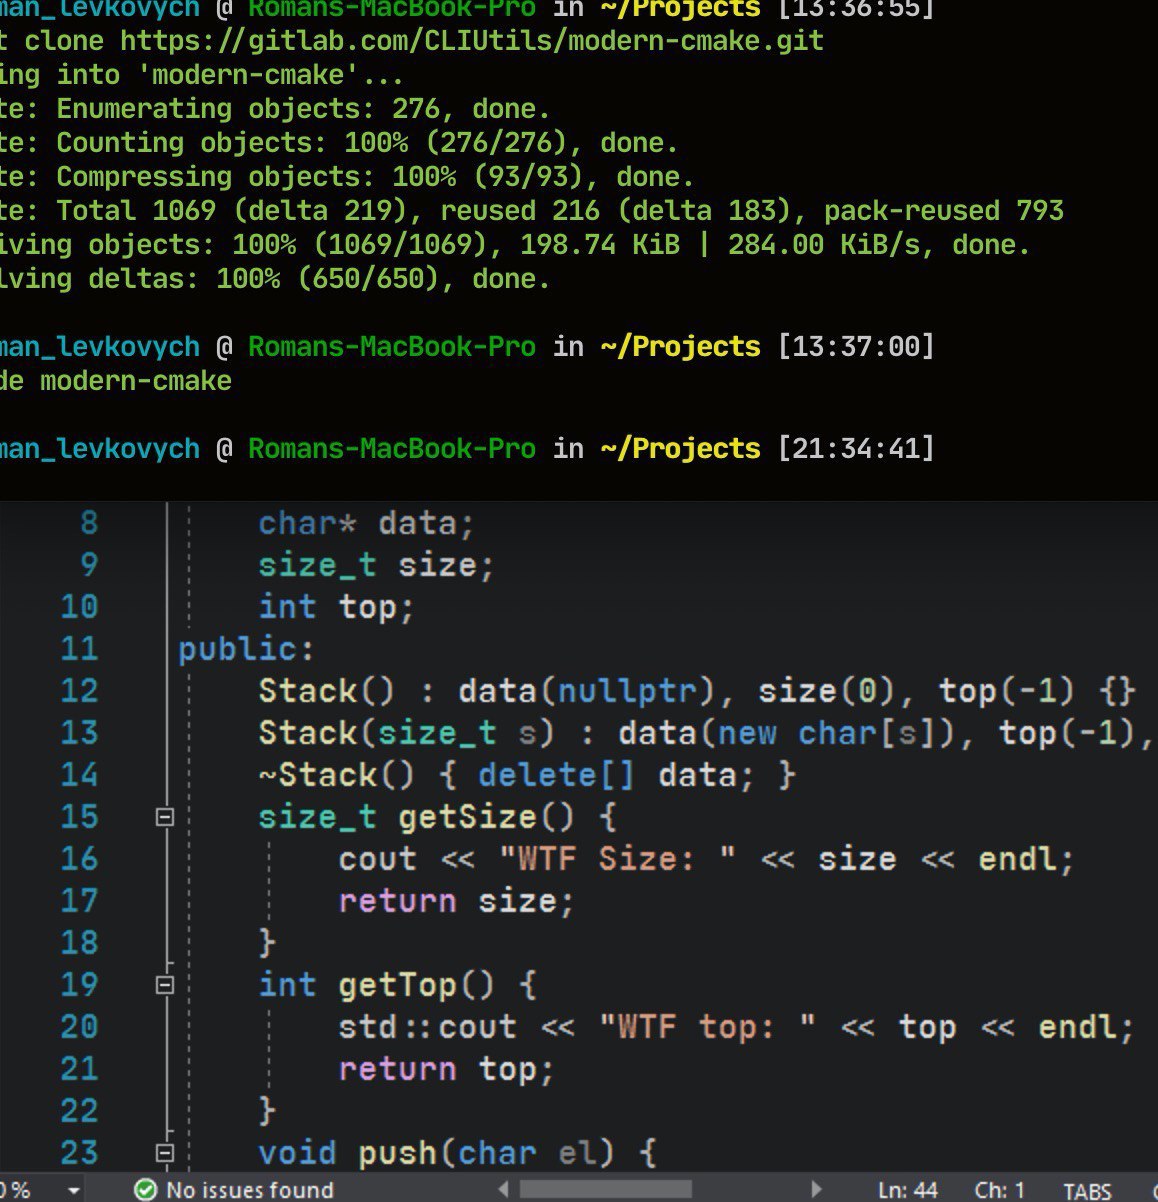Image resolution: width=1158 pixels, height=1202 pixels.
Task: Click the 'No issues found' status text
Action: coord(249,1189)
